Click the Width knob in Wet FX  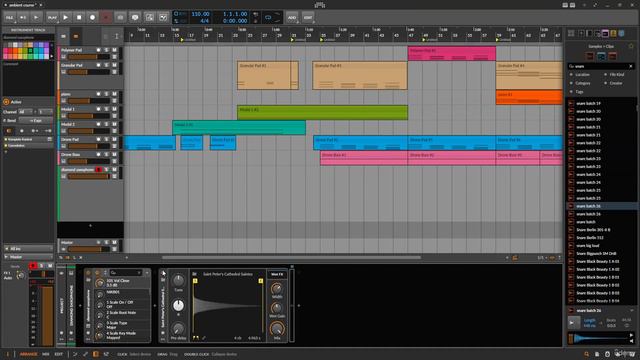(277, 289)
